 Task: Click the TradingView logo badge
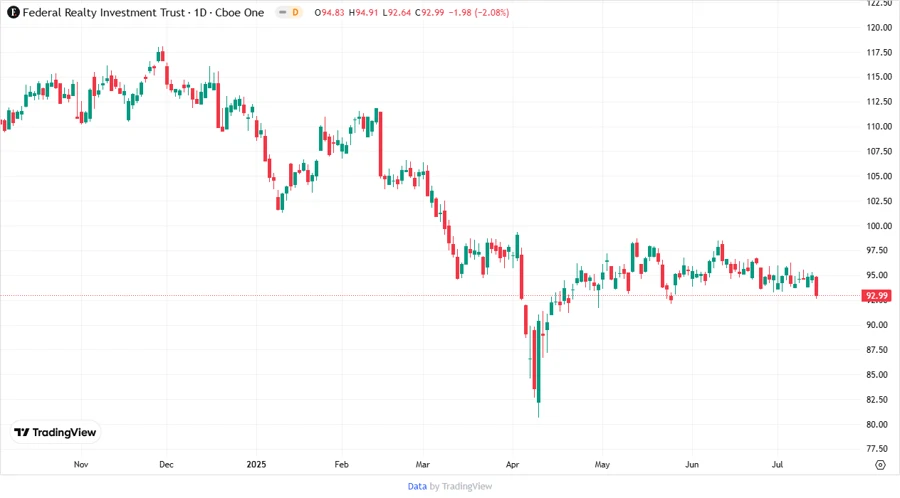pyautogui.click(x=56, y=432)
